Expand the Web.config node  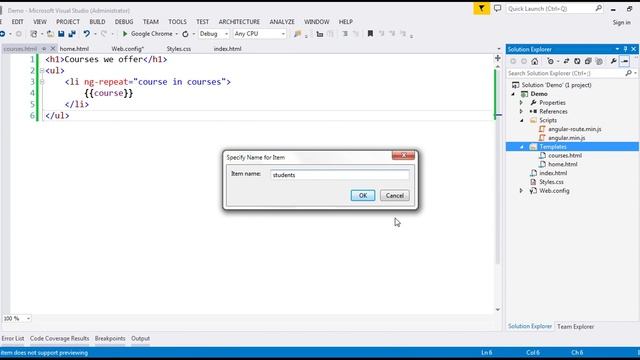click(521, 191)
